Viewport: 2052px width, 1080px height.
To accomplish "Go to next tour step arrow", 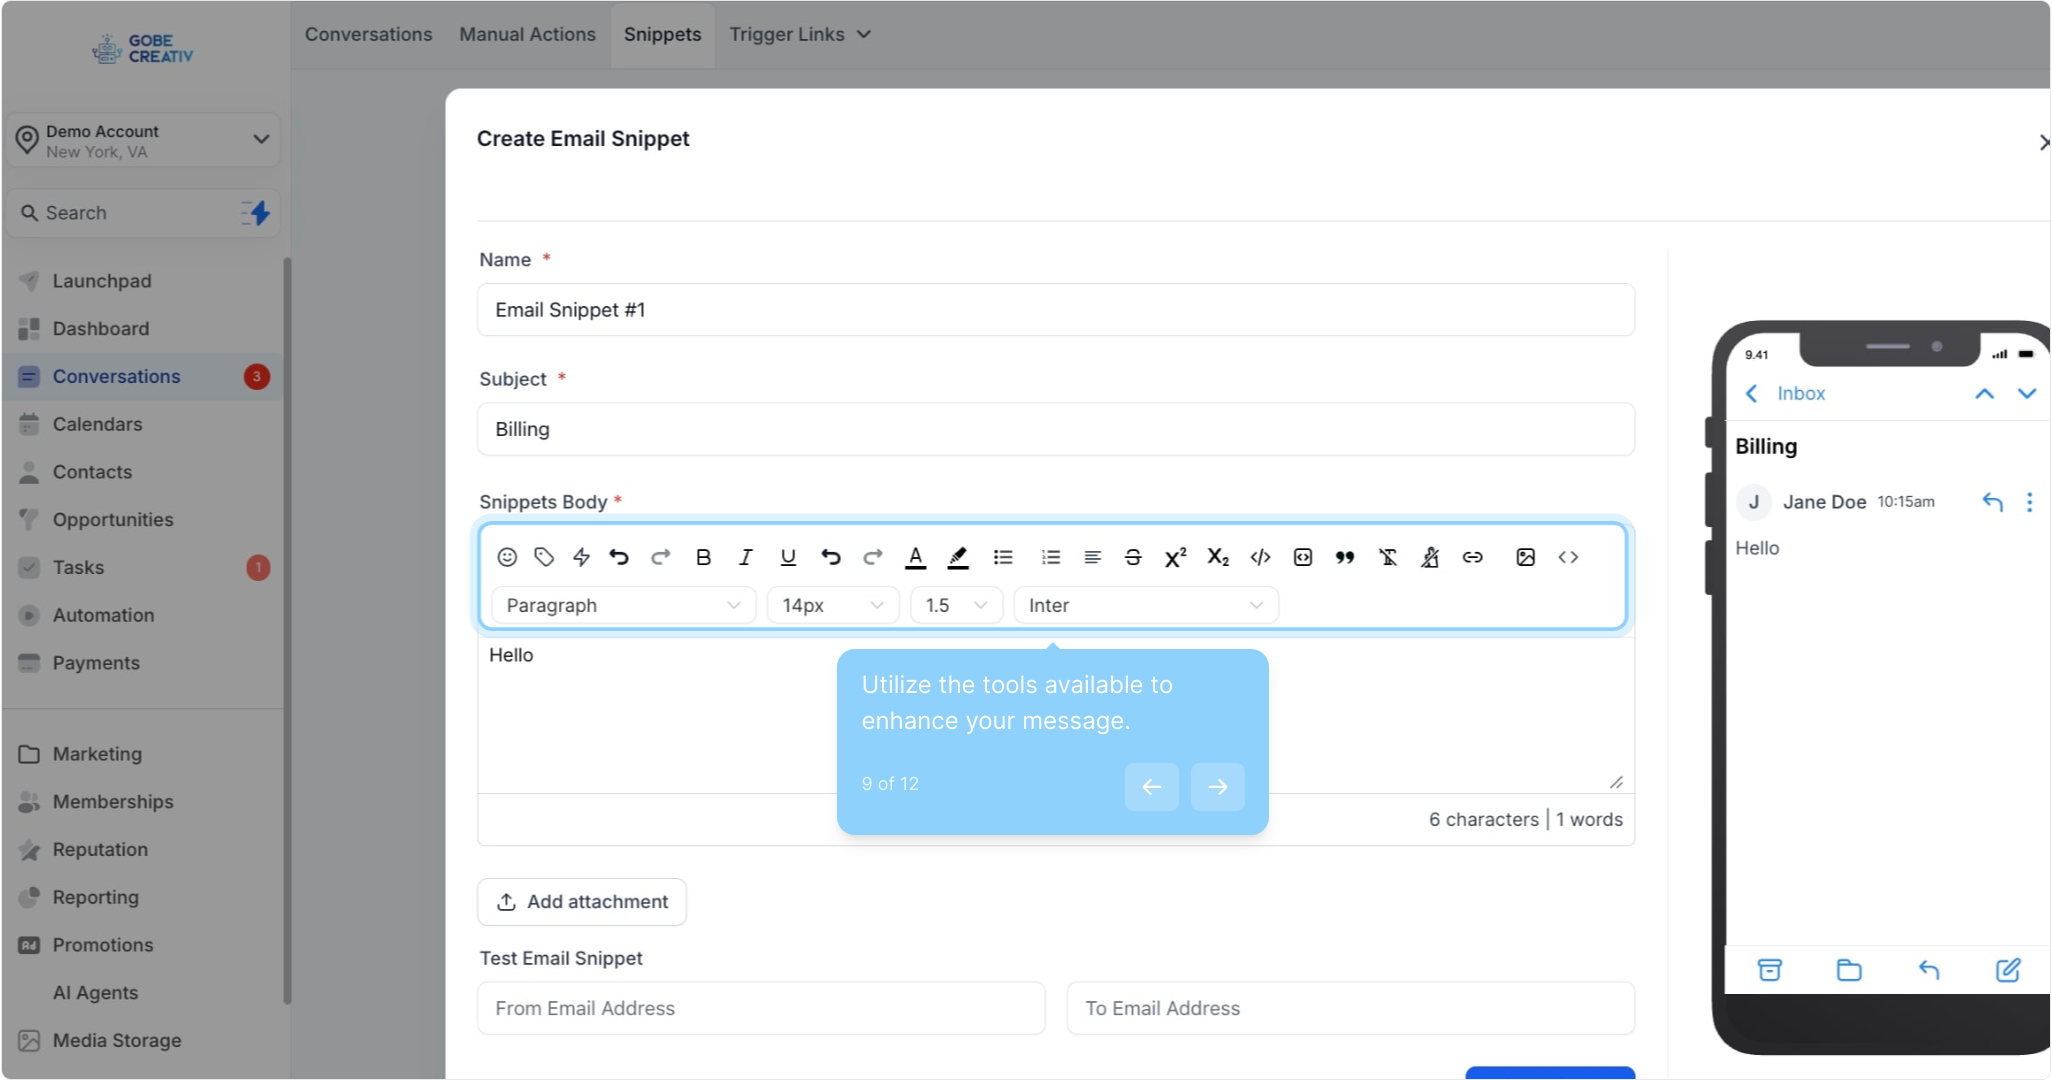I will 1217,787.
